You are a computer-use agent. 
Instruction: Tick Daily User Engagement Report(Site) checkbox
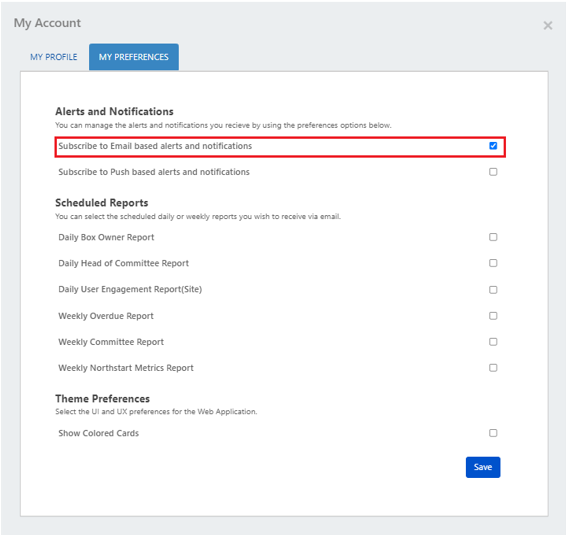[493, 290]
